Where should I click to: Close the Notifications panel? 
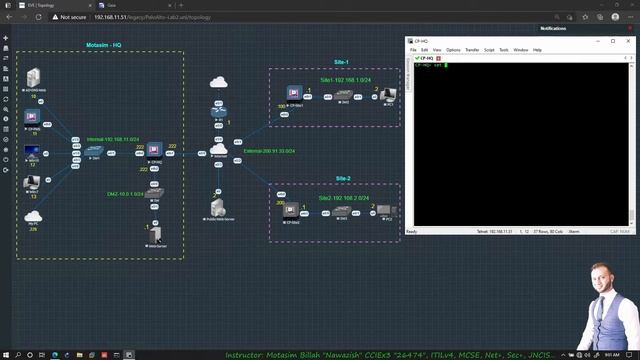click(630, 28)
